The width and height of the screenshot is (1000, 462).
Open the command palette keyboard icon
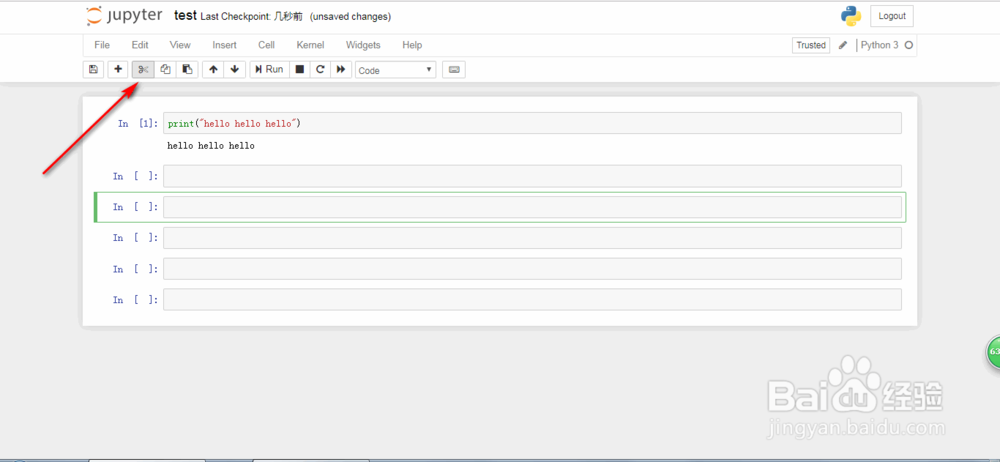[x=454, y=70]
